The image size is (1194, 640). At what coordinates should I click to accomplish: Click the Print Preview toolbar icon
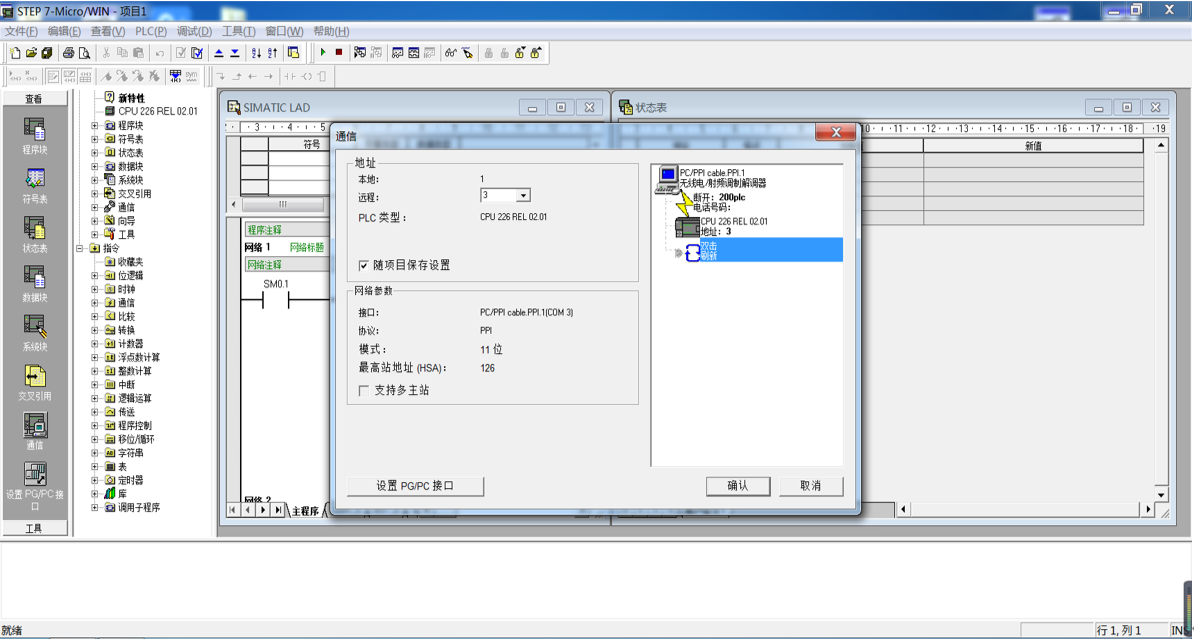[x=85, y=53]
